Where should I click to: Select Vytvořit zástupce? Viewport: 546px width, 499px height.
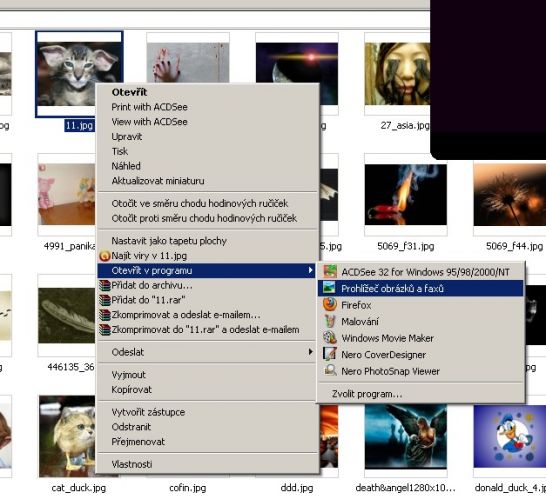(x=148, y=412)
